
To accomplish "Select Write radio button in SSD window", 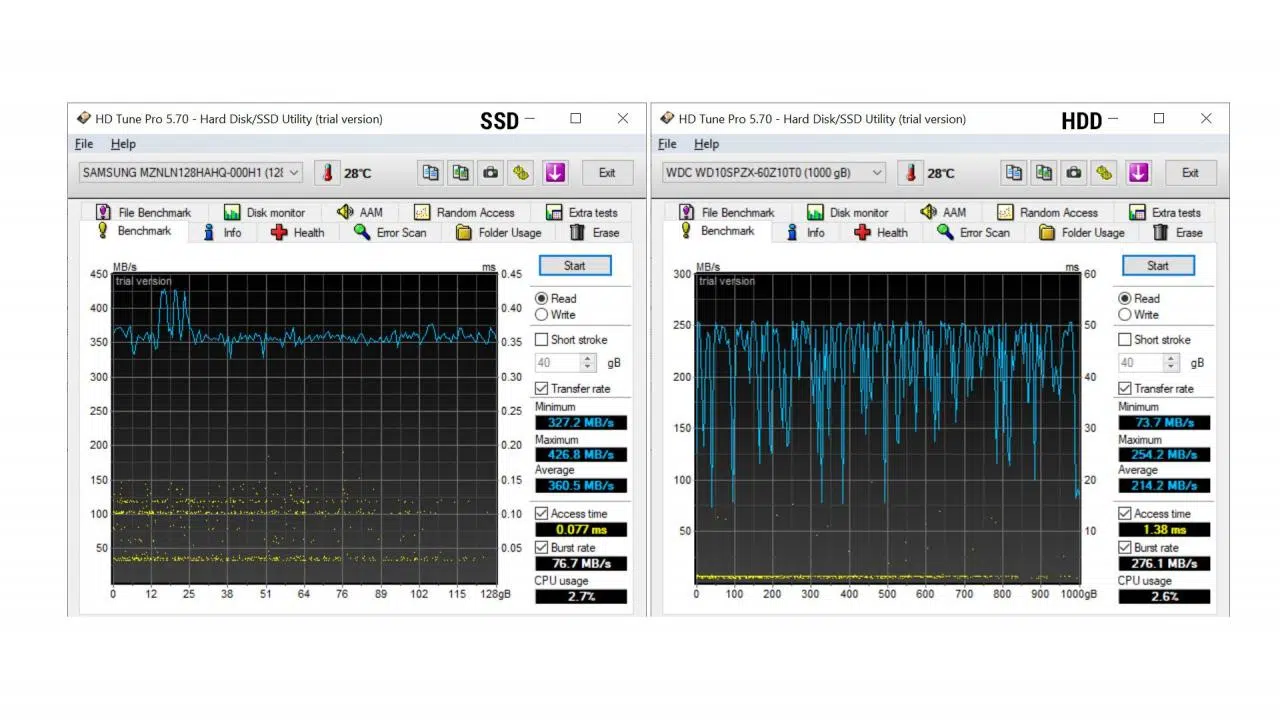I will pyautogui.click(x=541, y=314).
